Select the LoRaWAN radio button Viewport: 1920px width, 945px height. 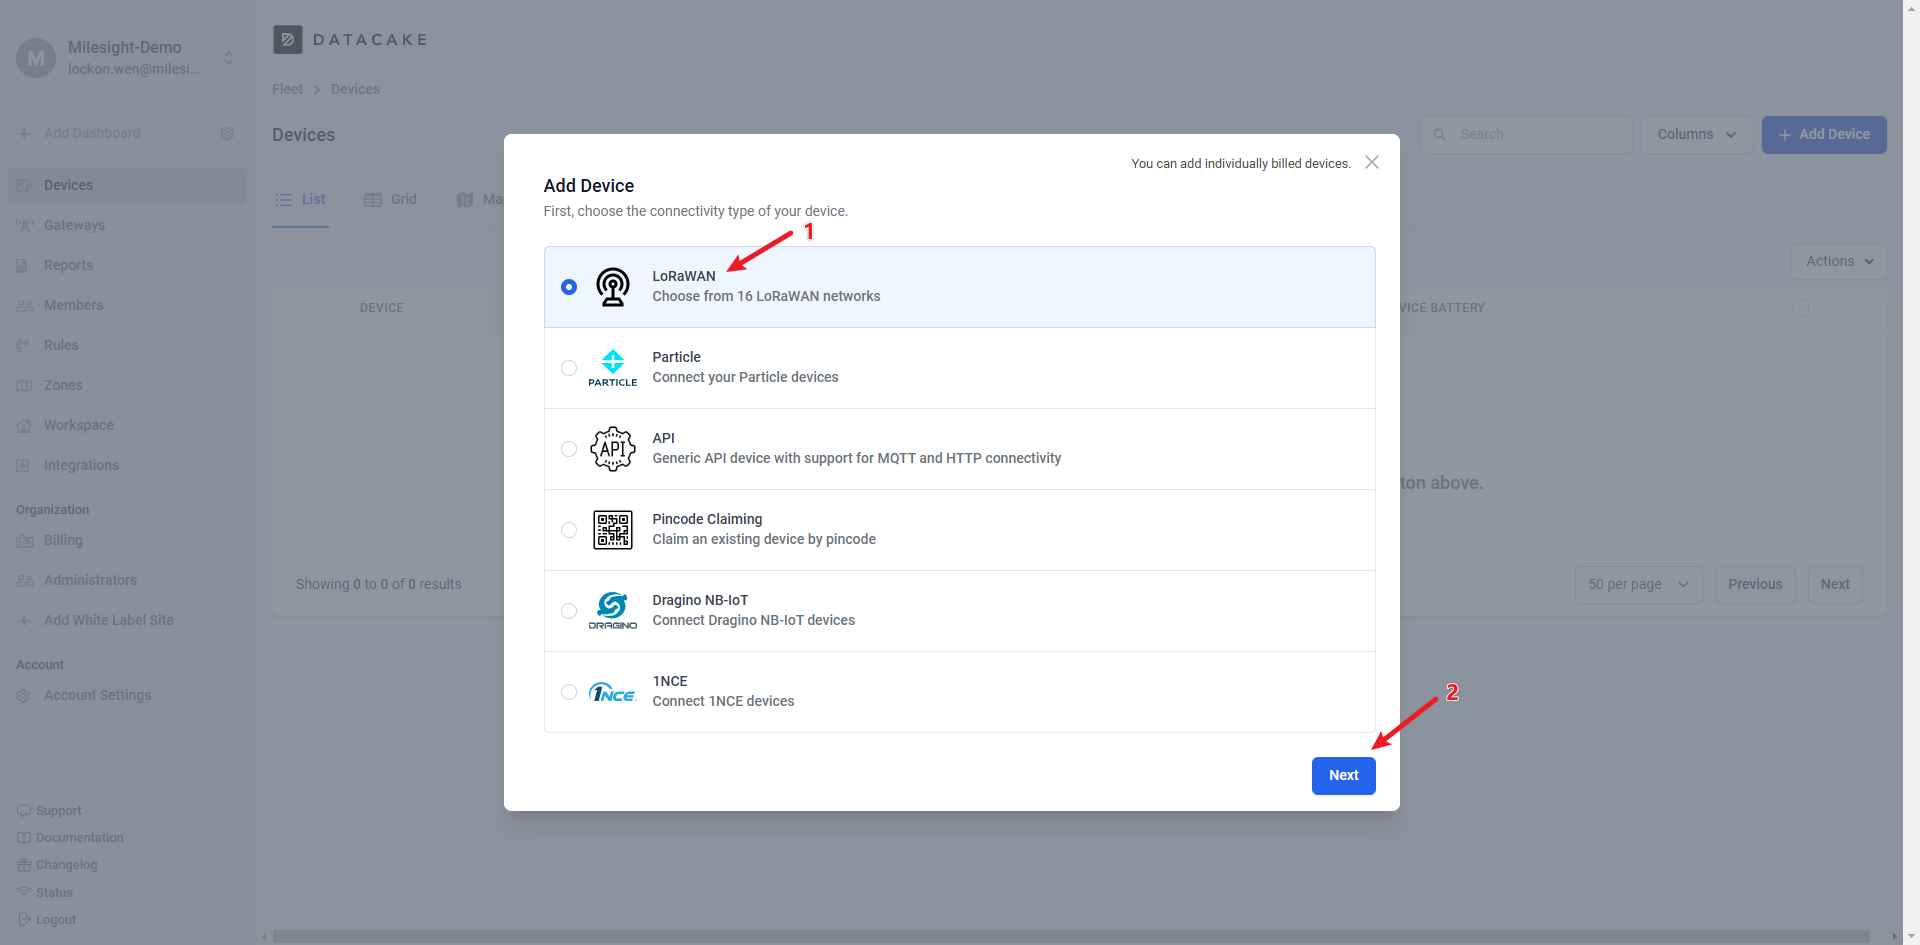[569, 287]
